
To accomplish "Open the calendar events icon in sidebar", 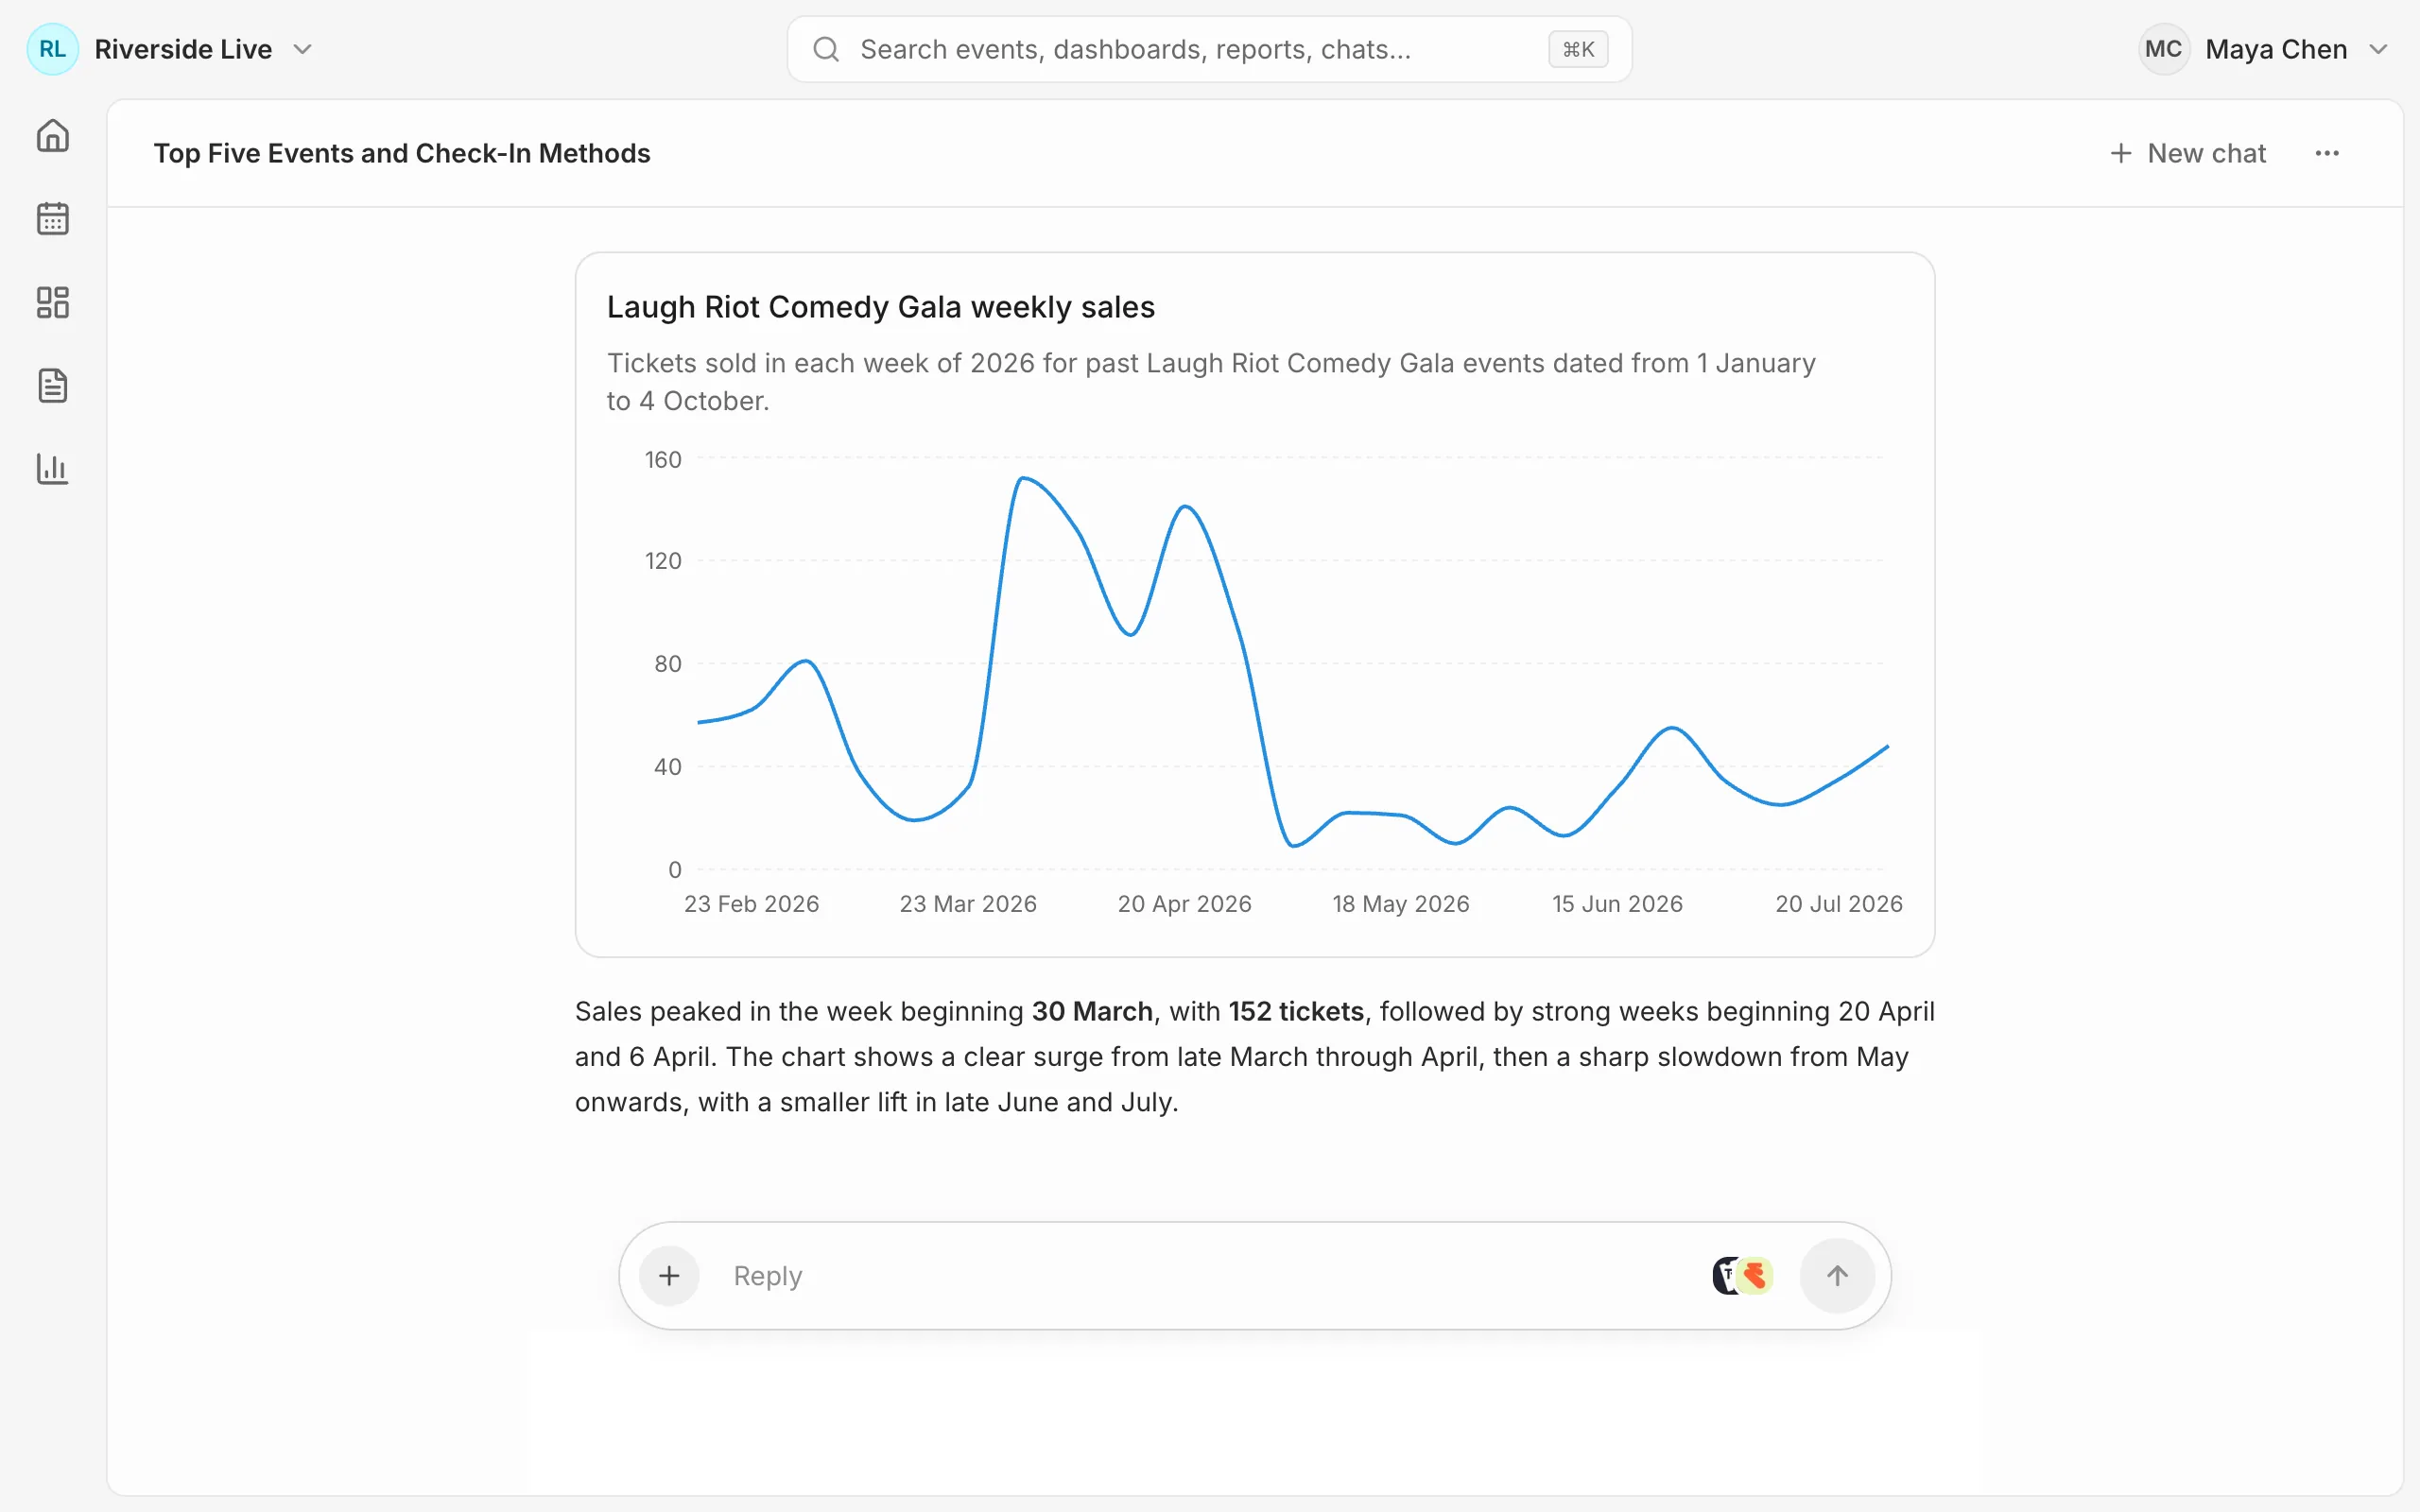I will [52, 218].
